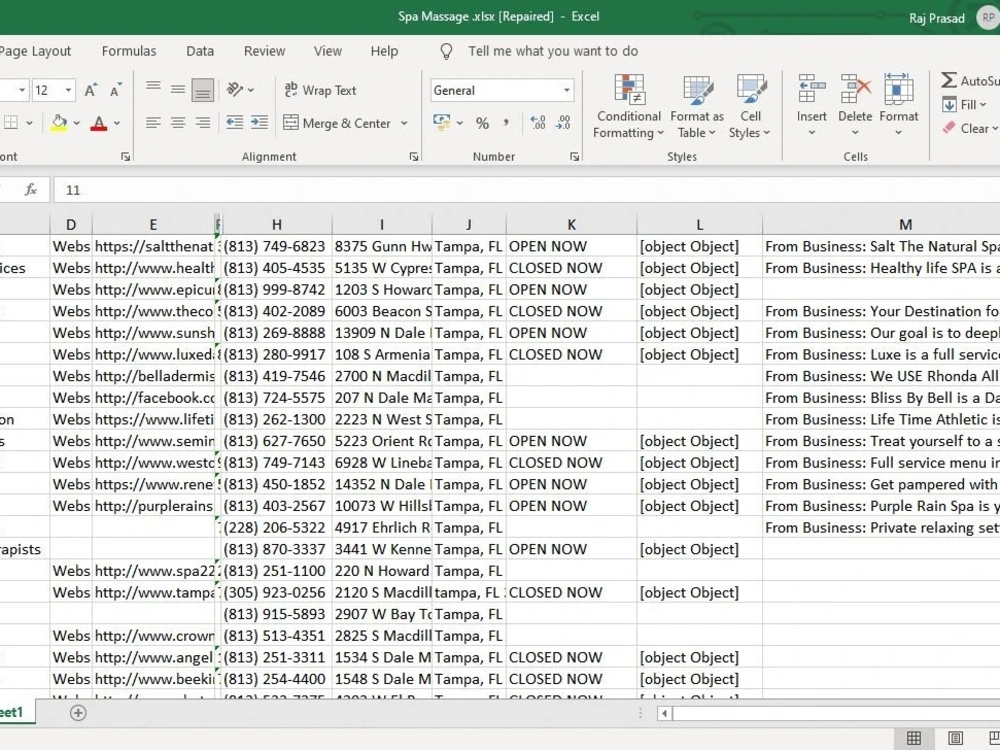Open the Page Layout tab

(35, 51)
